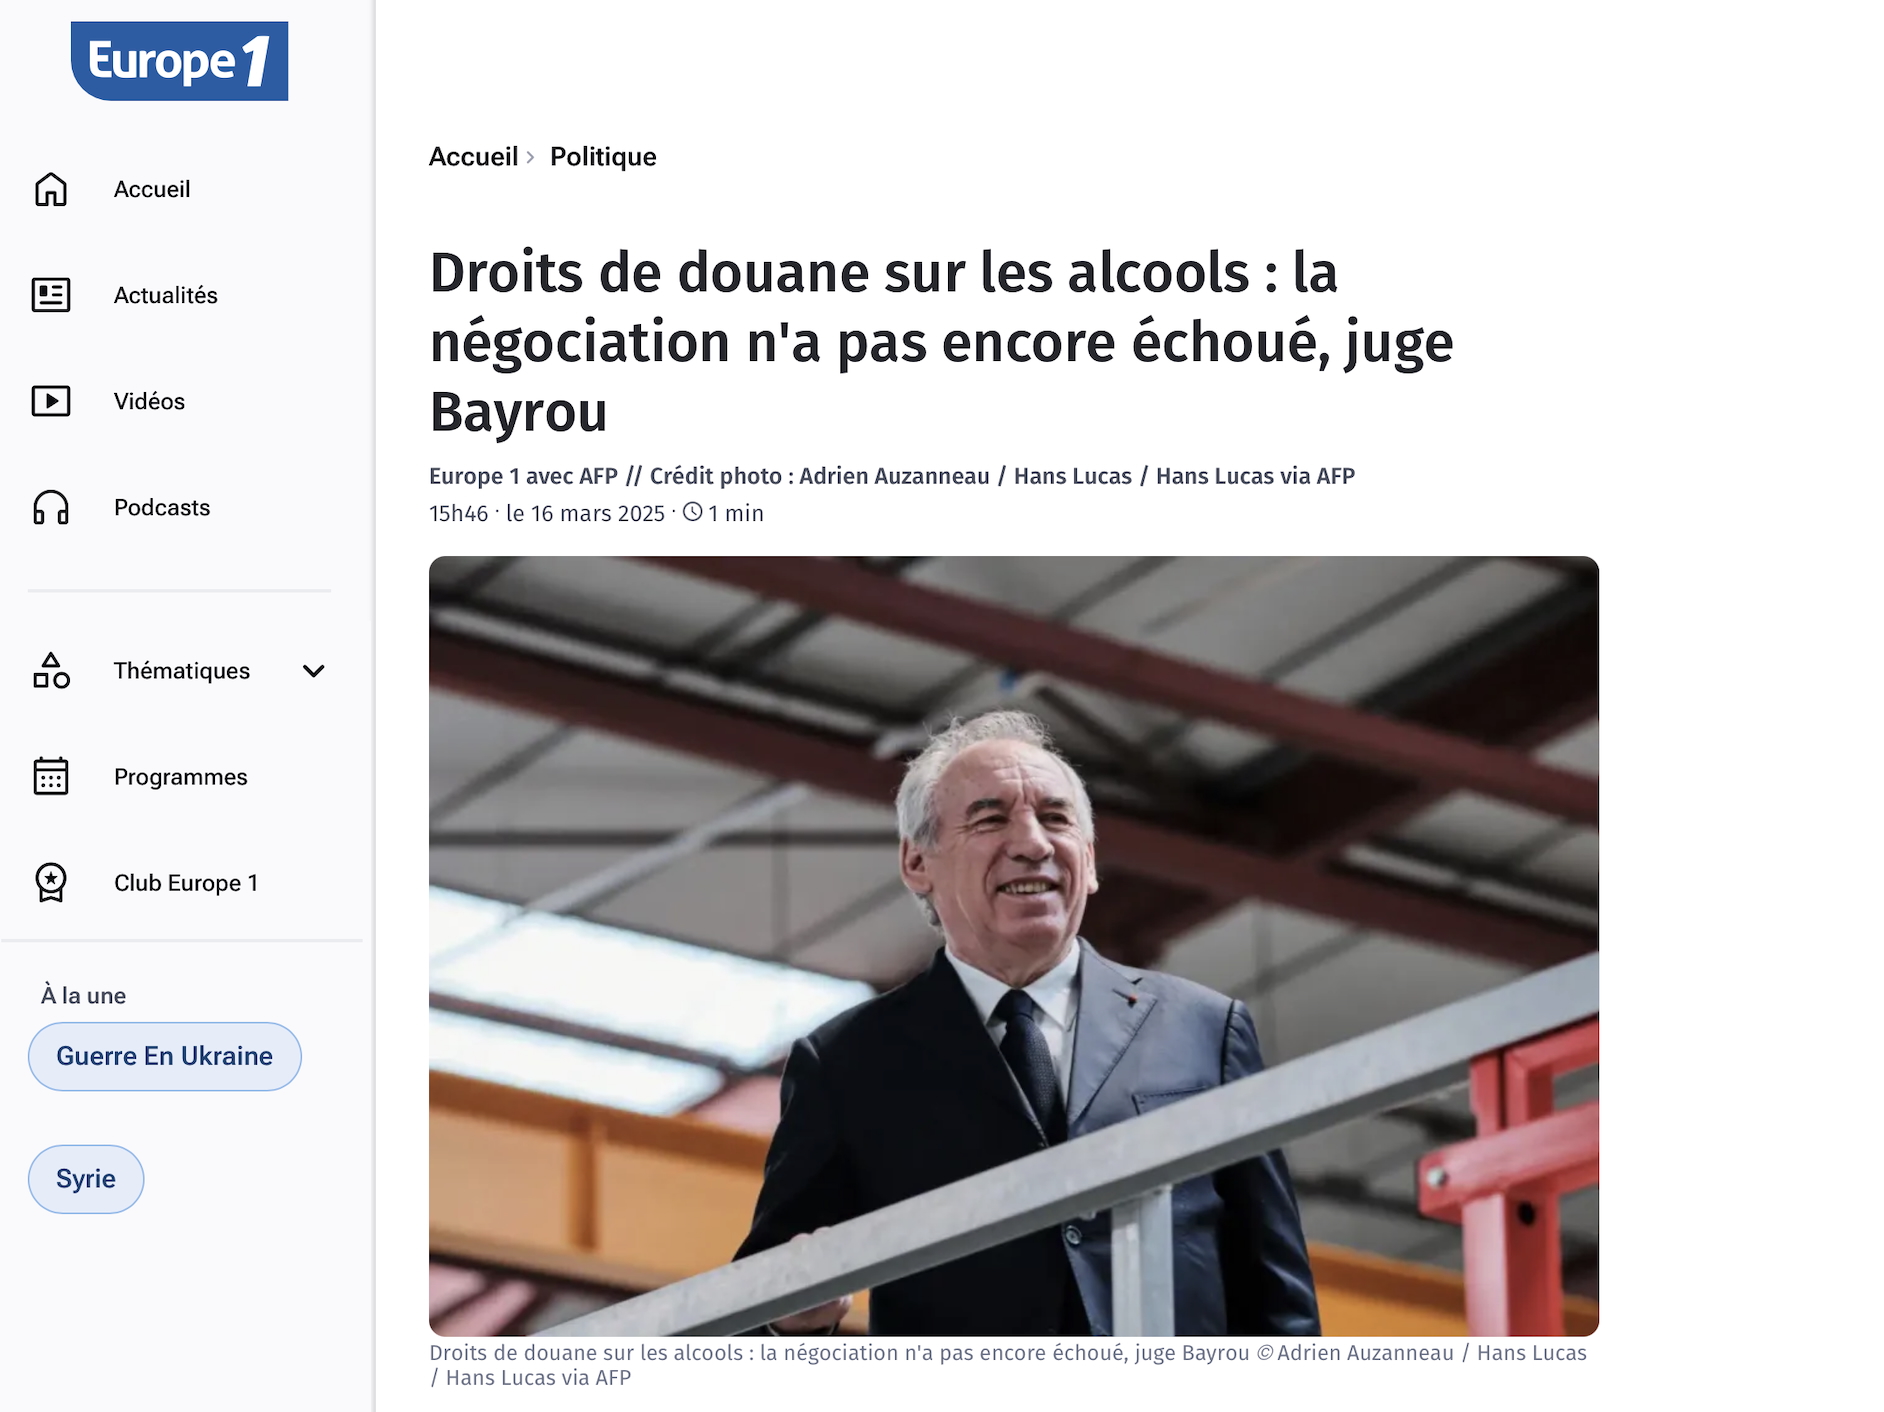Click the Bayrou article photo
This screenshot has height=1412, width=1884.
point(1014,946)
